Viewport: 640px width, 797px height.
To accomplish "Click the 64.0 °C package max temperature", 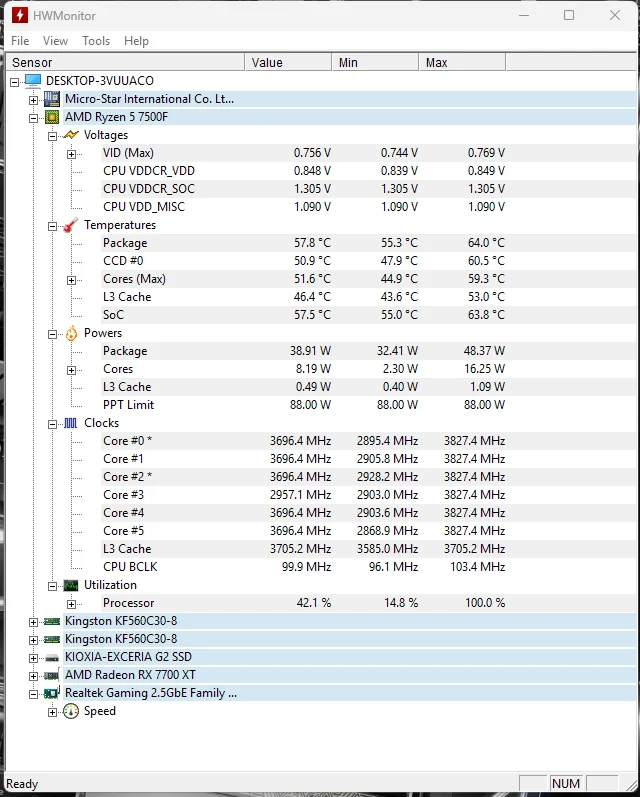I will [486, 243].
